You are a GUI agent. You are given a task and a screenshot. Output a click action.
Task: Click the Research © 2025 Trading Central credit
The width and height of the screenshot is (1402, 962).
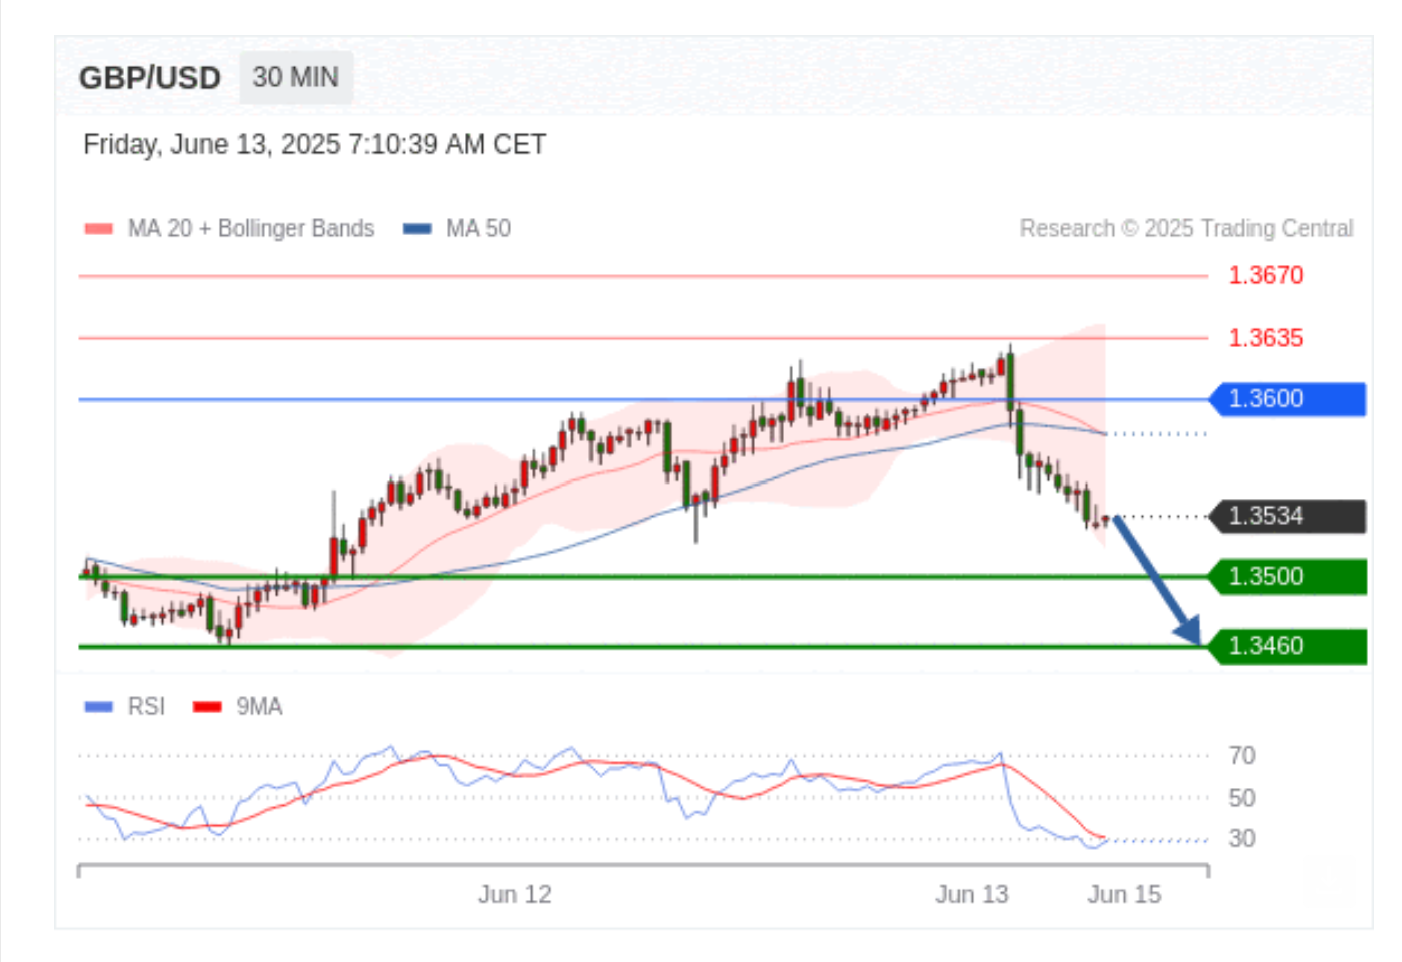[1186, 229]
